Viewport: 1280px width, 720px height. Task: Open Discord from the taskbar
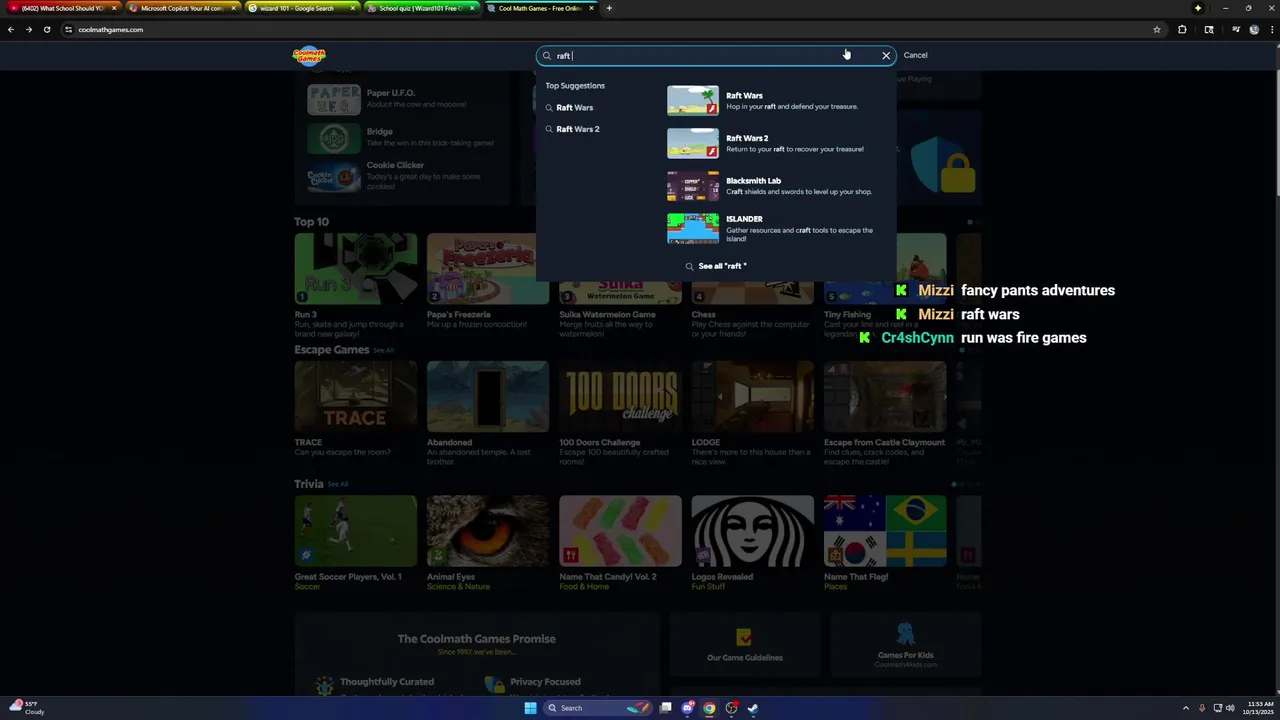tap(688, 708)
